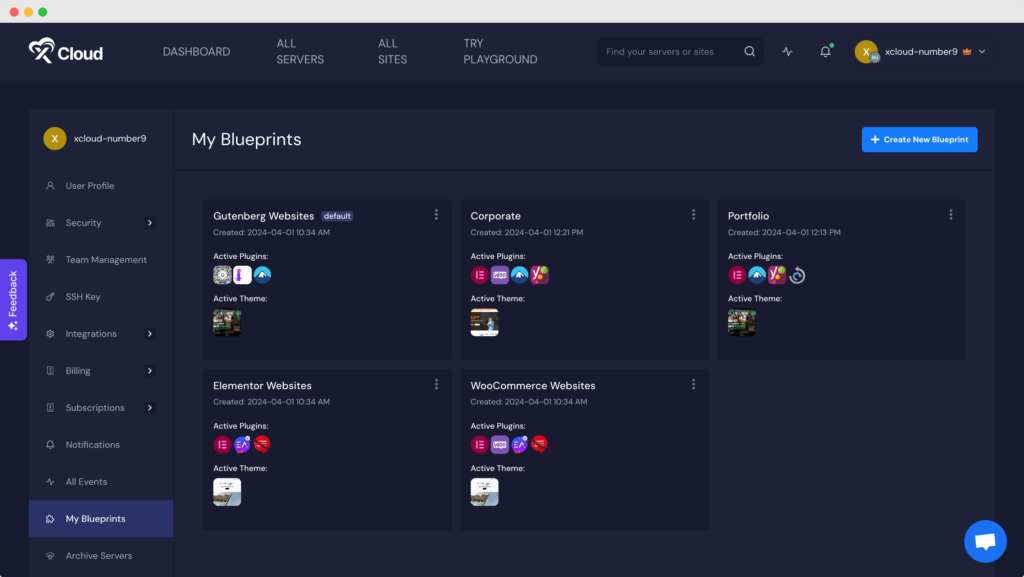Open the Gutenberg Websites card options menu

point(436,214)
